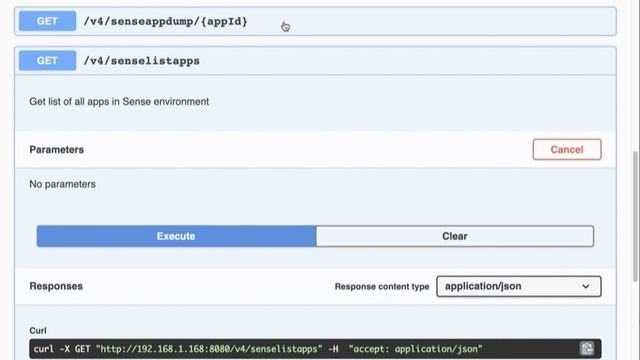This screenshot has width=640, height=360.
Task: Cancel the try-it-out mode
Action: (x=567, y=149)
